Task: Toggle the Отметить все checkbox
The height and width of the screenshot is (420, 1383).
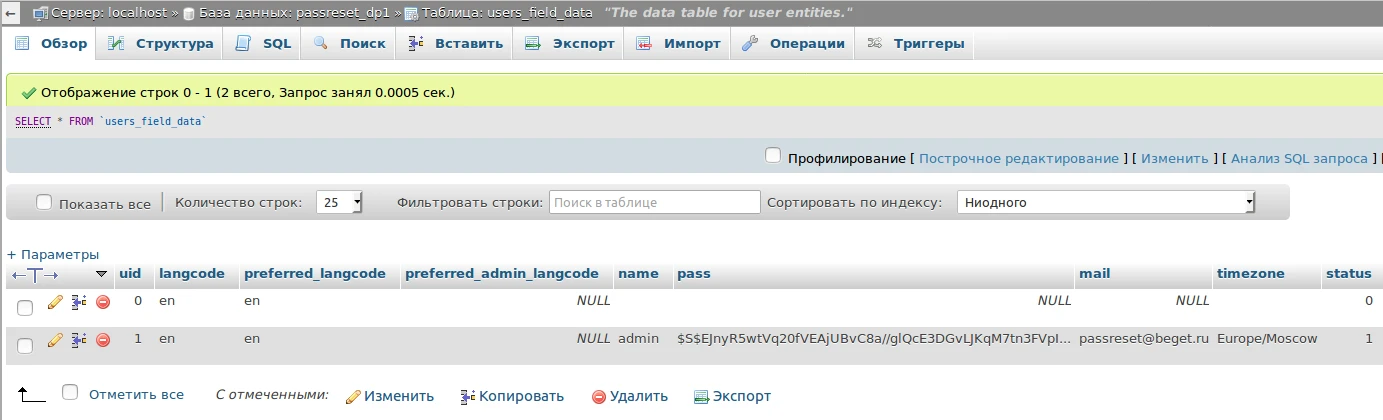Action: point(69,392)
